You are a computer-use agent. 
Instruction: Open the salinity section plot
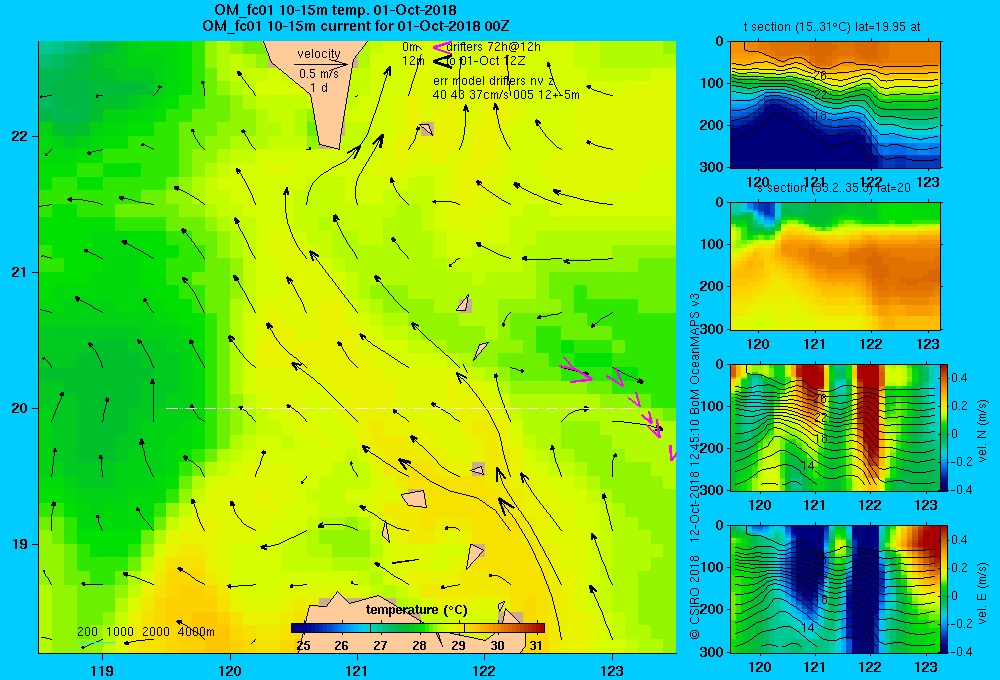(835, 266)
